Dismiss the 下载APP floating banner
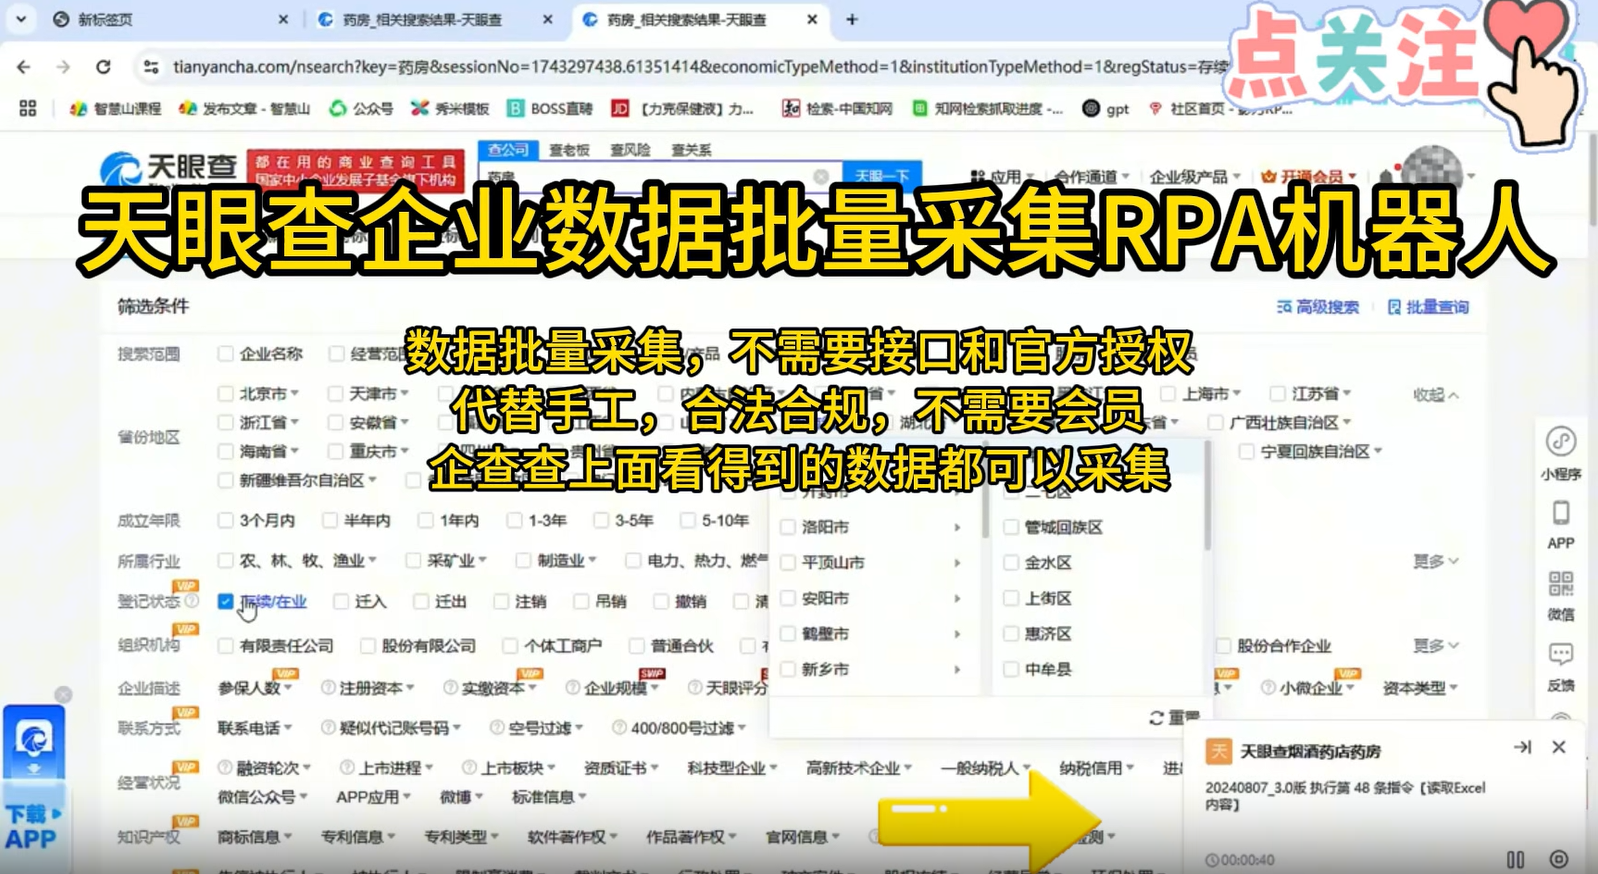This screenshot has height=874, width=1598. tap(63, 694)
